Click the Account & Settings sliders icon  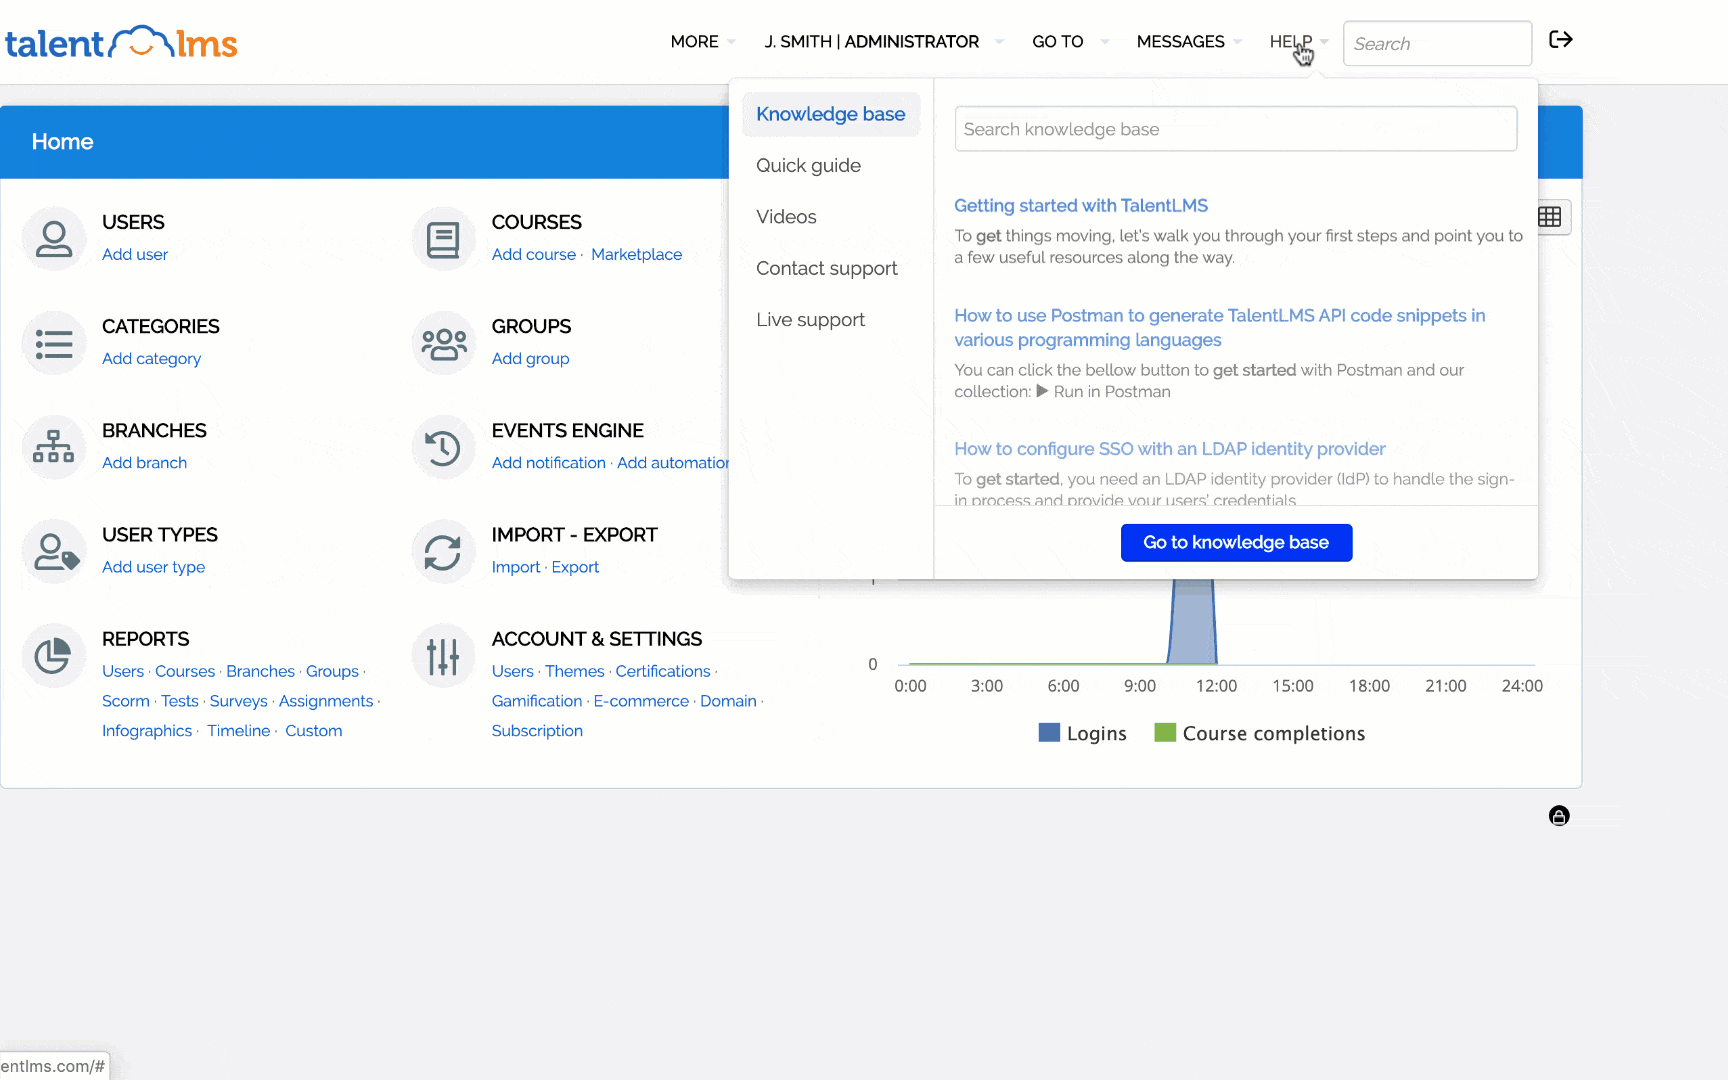pos(443,655)
